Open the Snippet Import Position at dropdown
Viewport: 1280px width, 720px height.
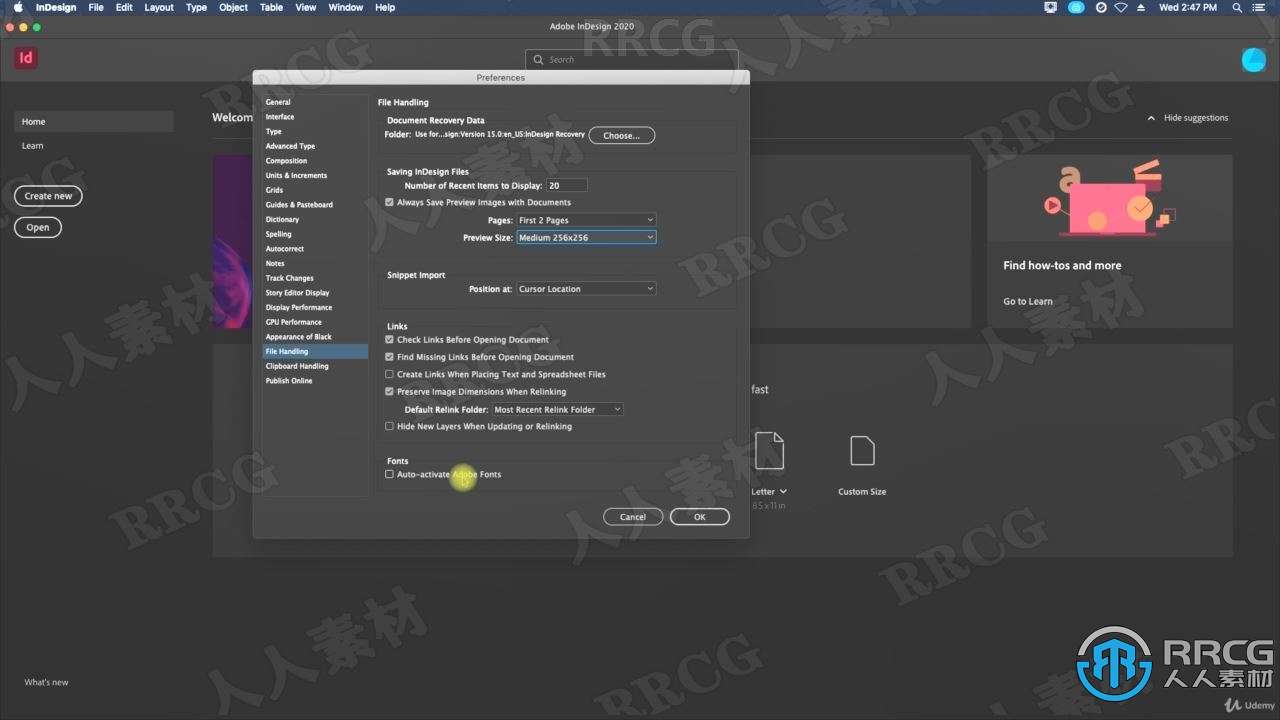click(x=586, y=289)
